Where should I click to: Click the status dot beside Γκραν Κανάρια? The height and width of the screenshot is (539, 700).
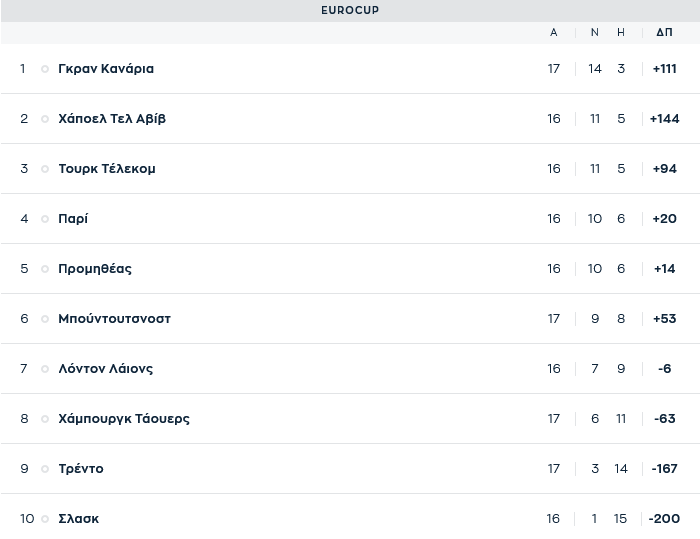pyautogui.click(x=45, y=69)
